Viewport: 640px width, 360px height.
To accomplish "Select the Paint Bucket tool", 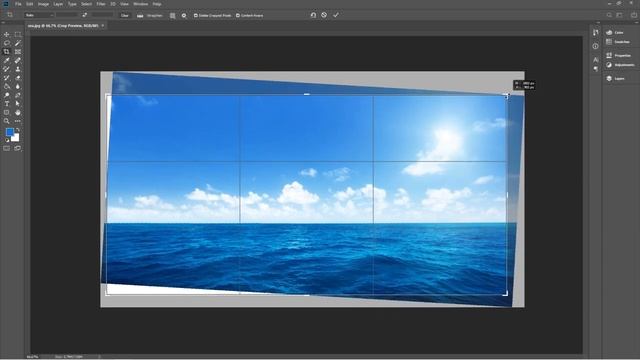I will (7, 87).
